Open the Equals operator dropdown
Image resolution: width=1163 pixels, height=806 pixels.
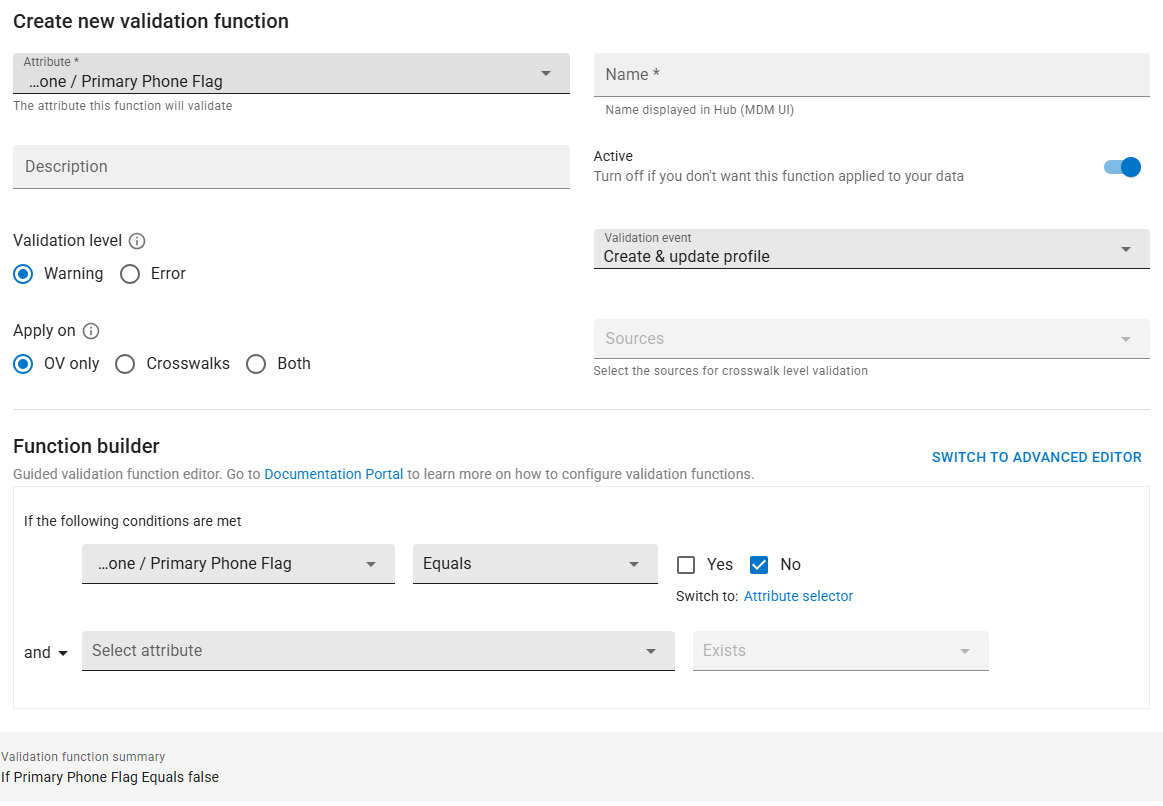535,564
